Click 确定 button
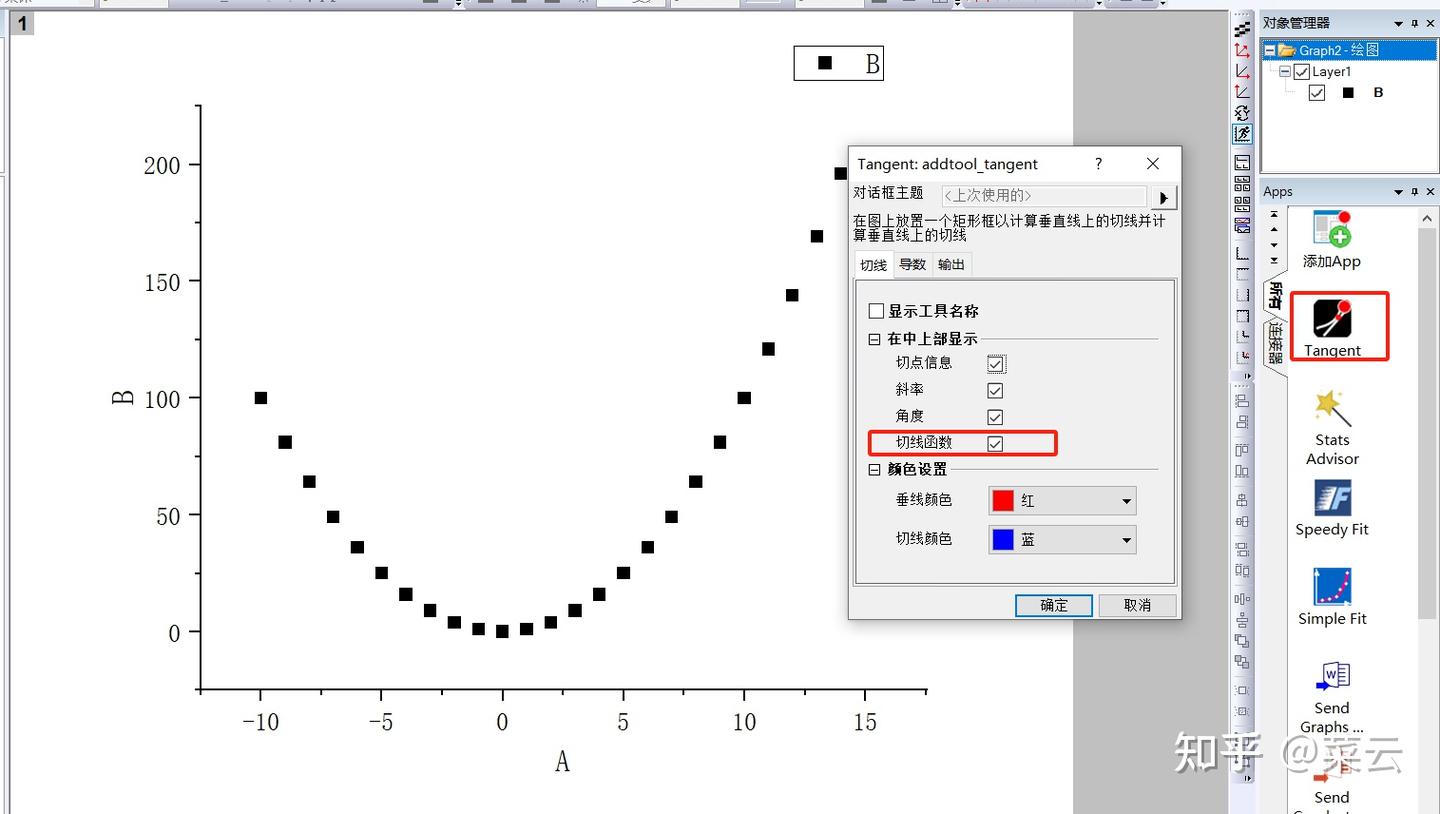The image size is (1440, 814). (1054, 605)
